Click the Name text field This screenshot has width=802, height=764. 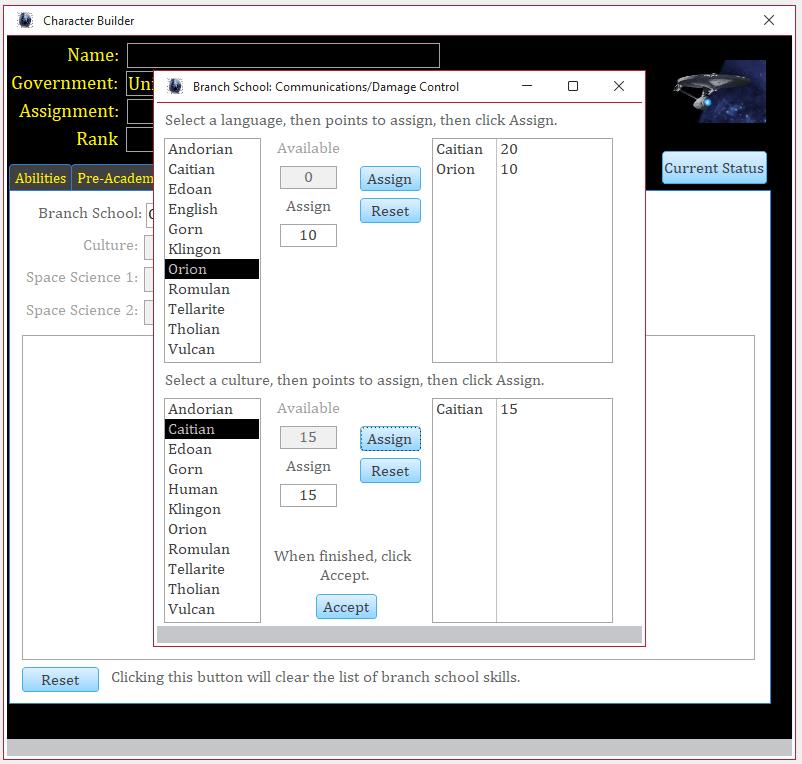coord(283,55)
